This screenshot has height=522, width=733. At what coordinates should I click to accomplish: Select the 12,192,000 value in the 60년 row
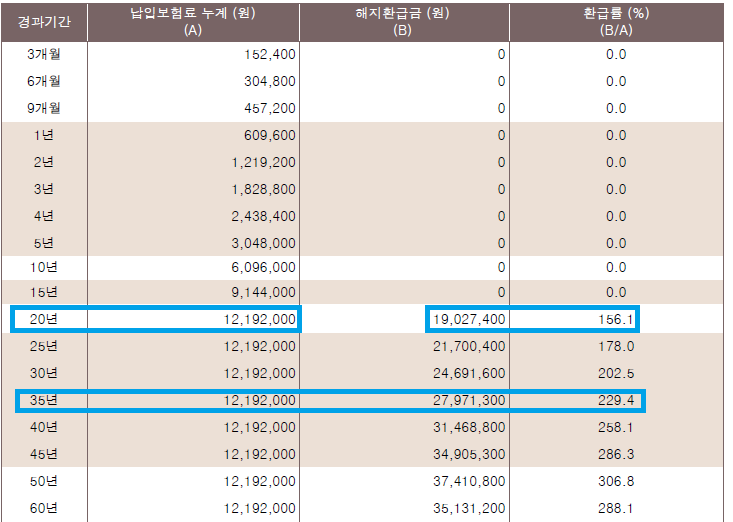point(260,508)
